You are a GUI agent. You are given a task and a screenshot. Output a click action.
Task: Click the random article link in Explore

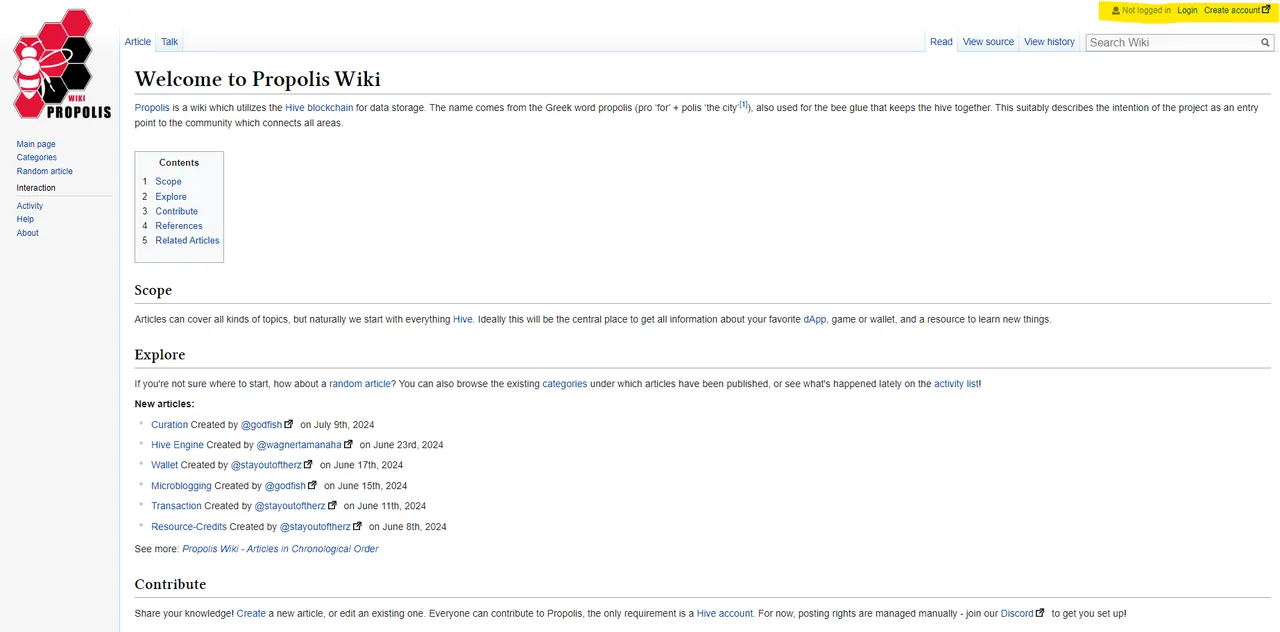click(x=360, y=384)
